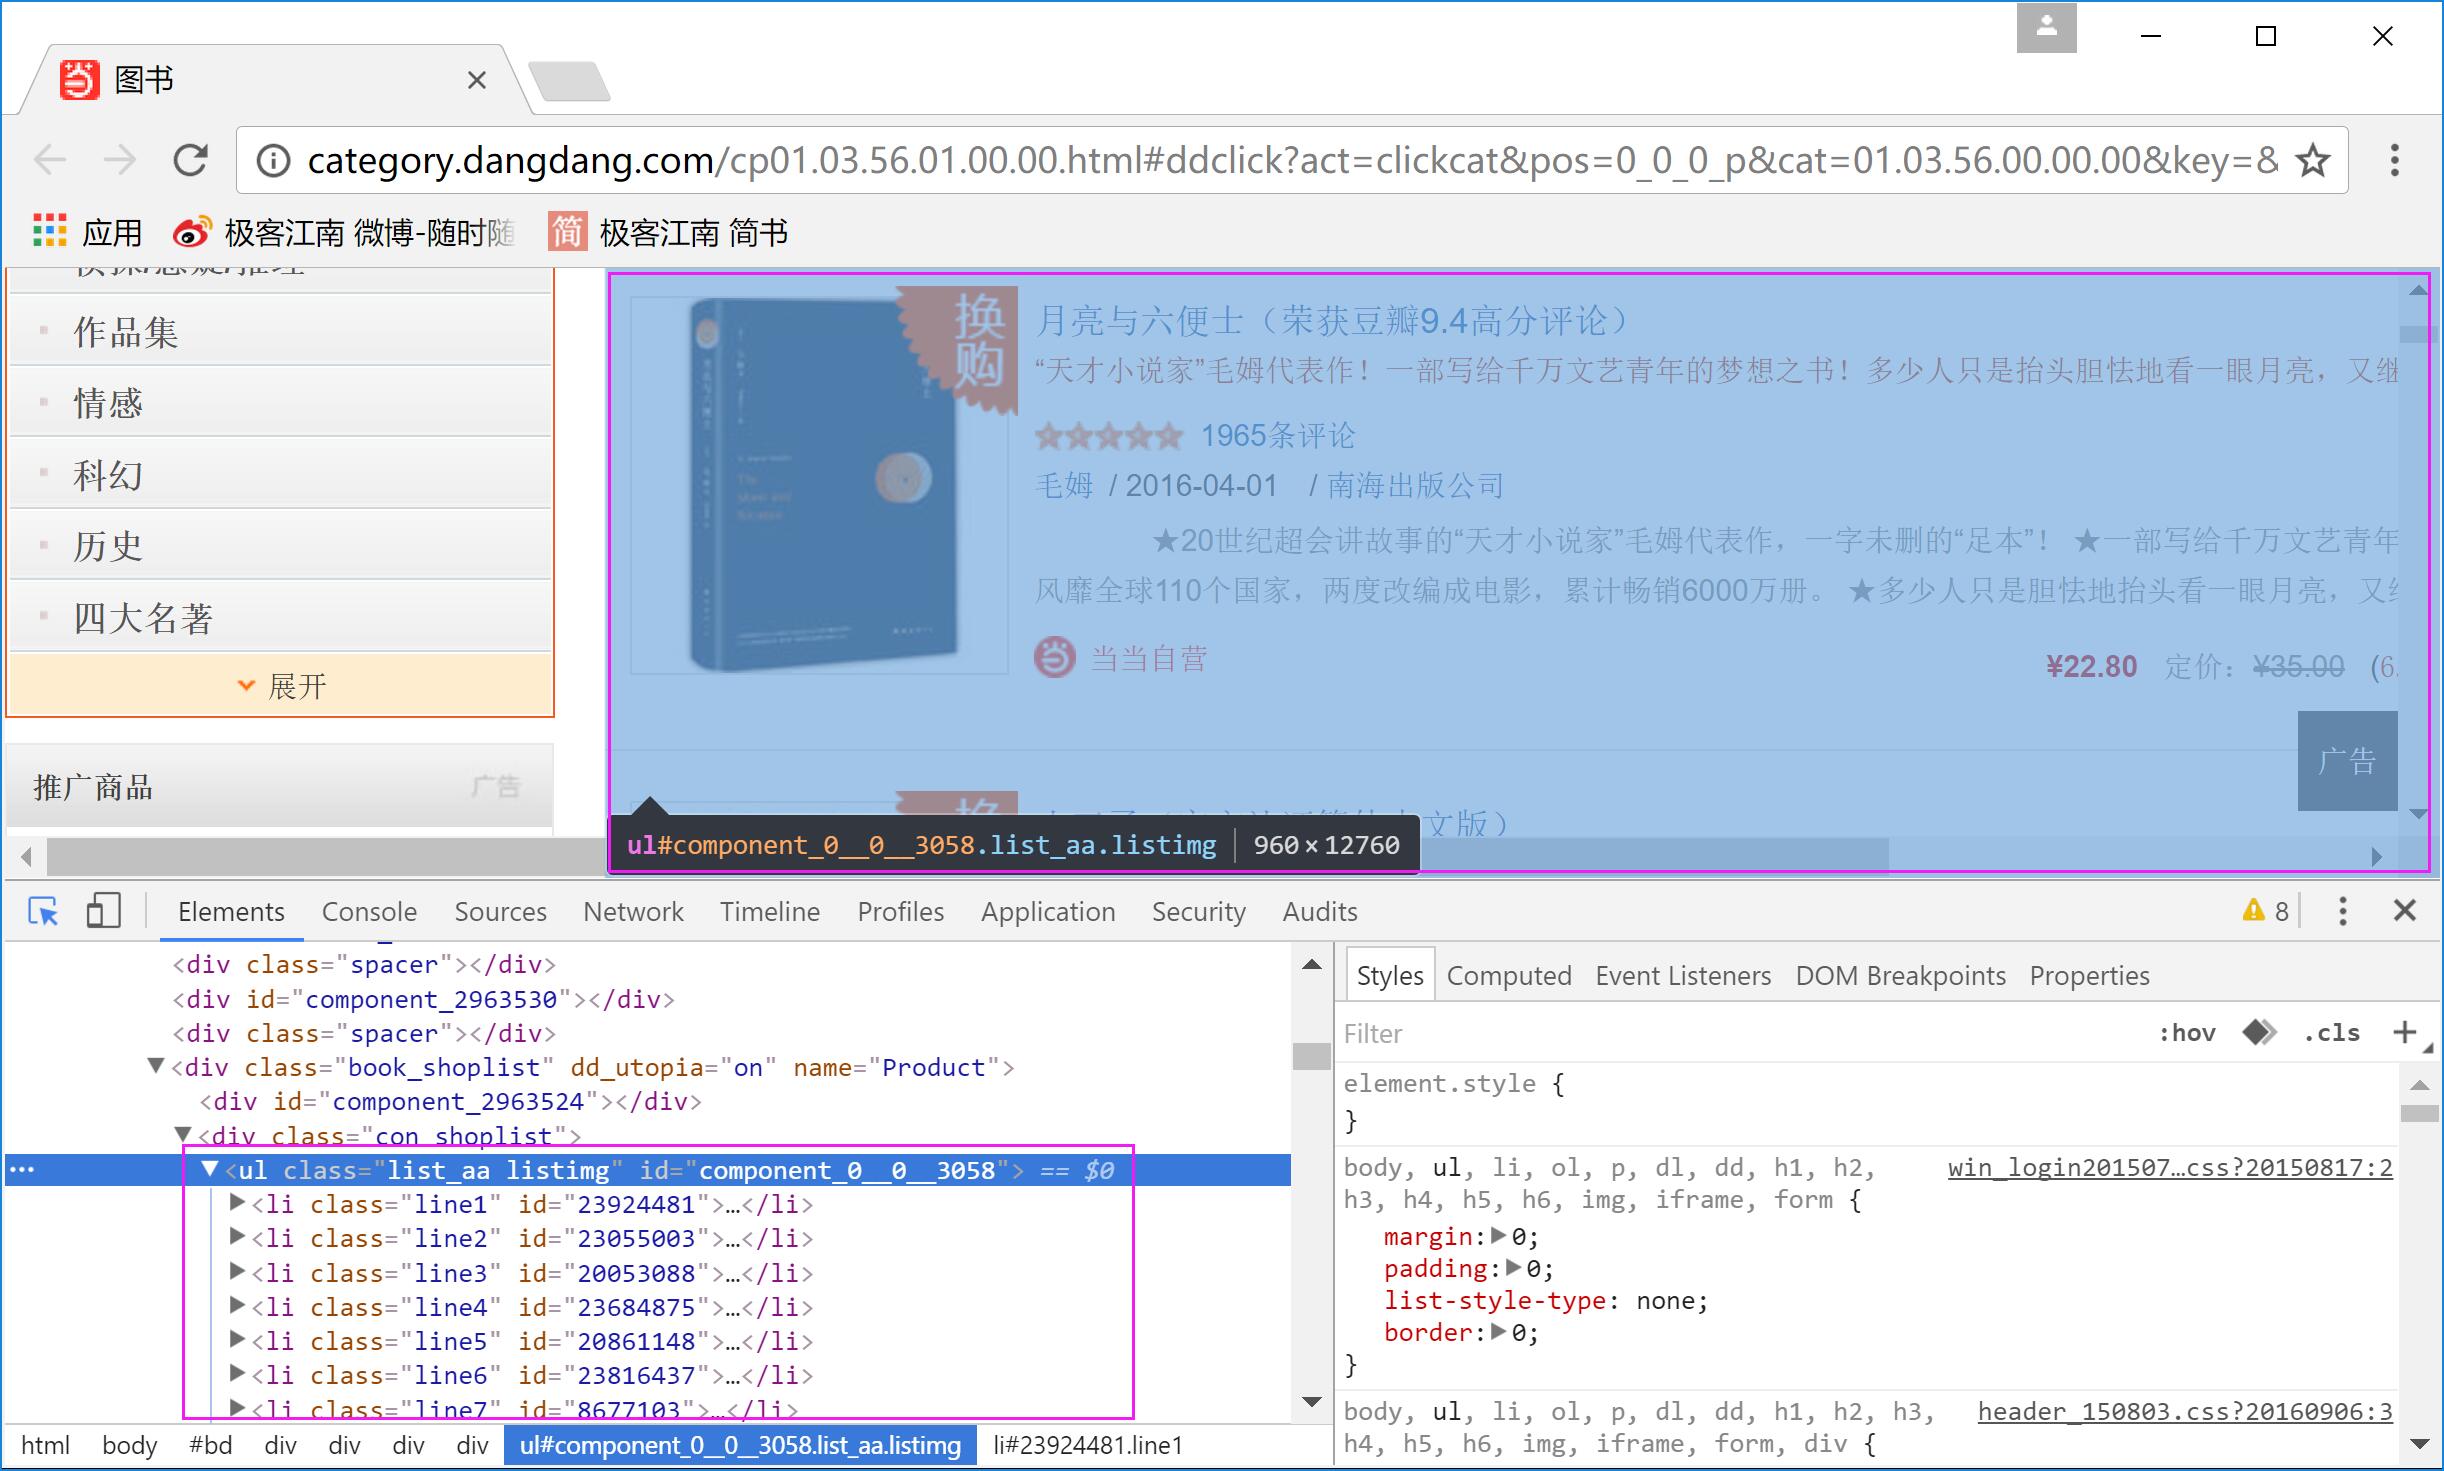Switch to the Elements tab

[x=231, y=912]
